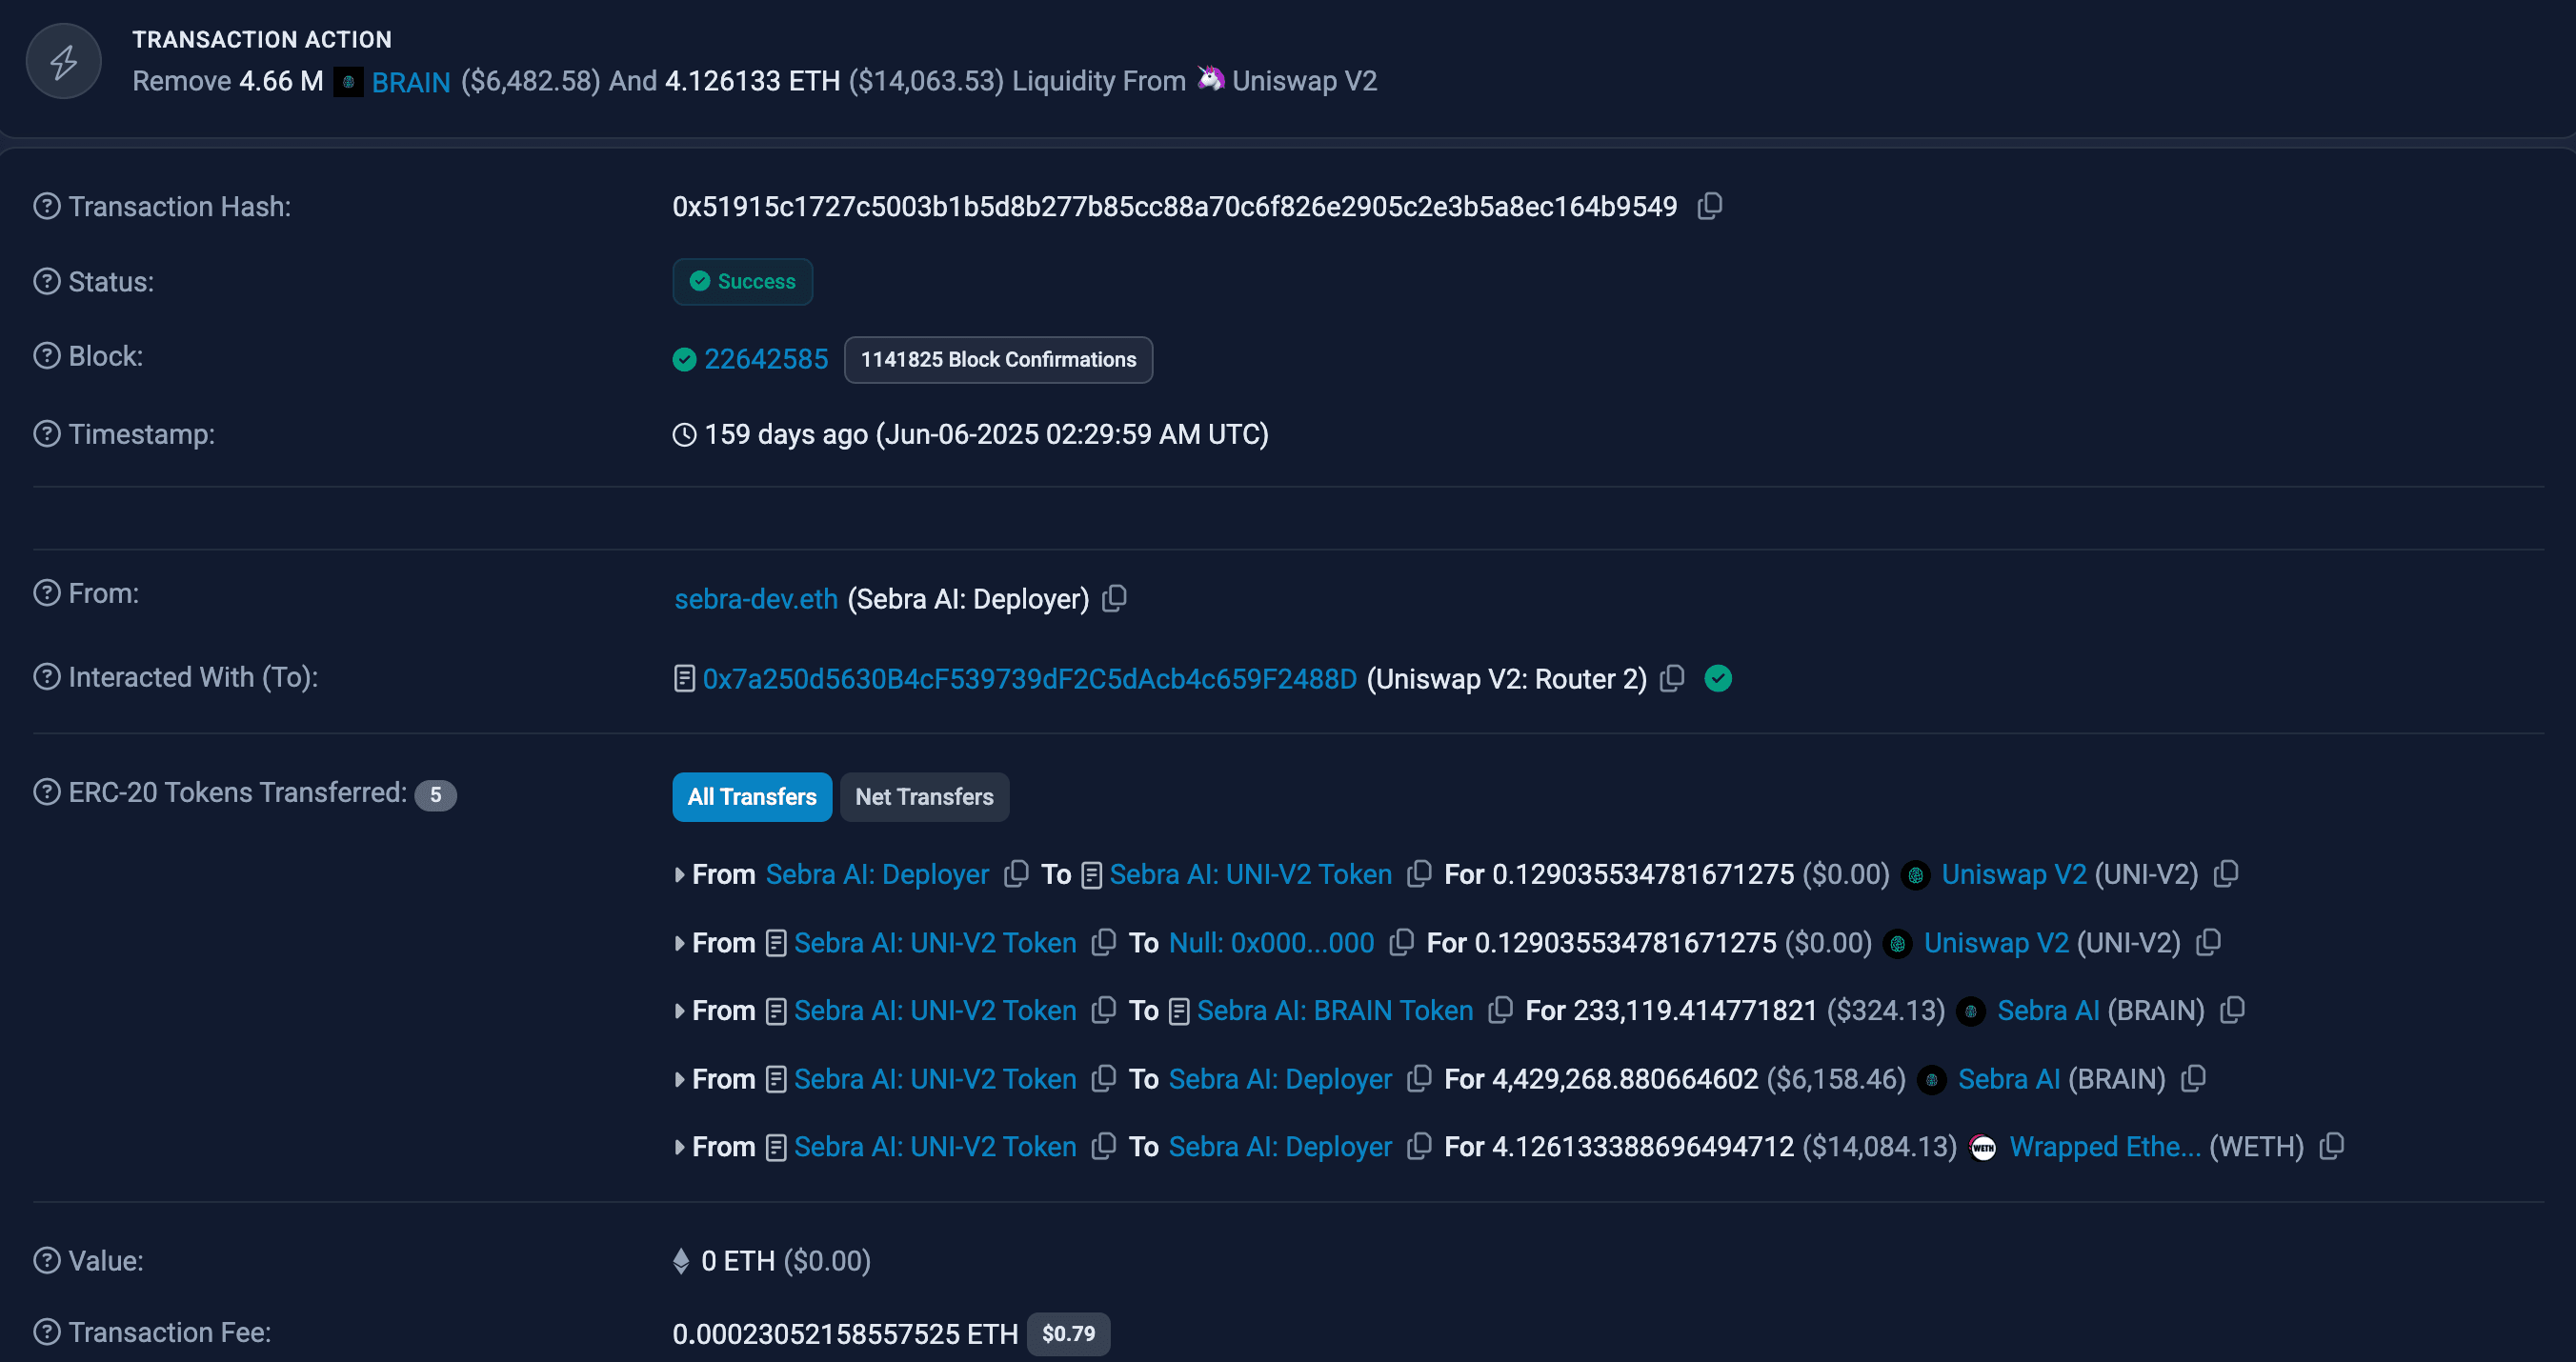Image resolution: width=2576 pixels, height=1362 pixels.
Task: Click help icon beside Block label
Action: (47, 355)
